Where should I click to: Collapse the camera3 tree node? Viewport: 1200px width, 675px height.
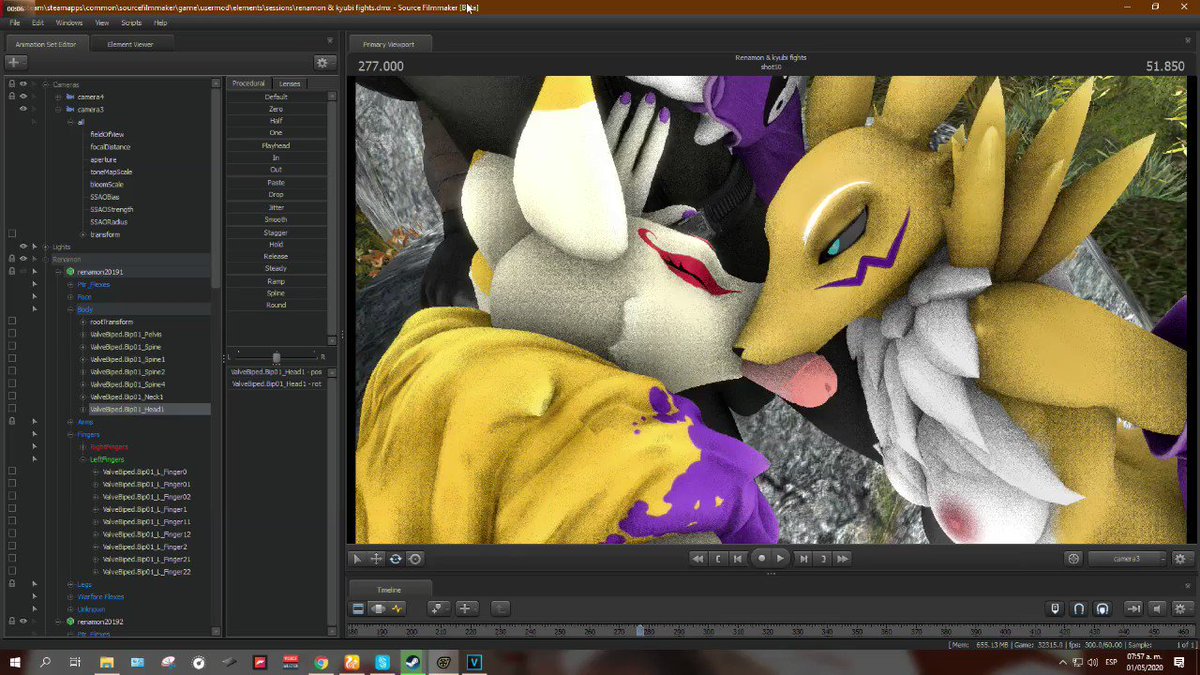[59, 109]
